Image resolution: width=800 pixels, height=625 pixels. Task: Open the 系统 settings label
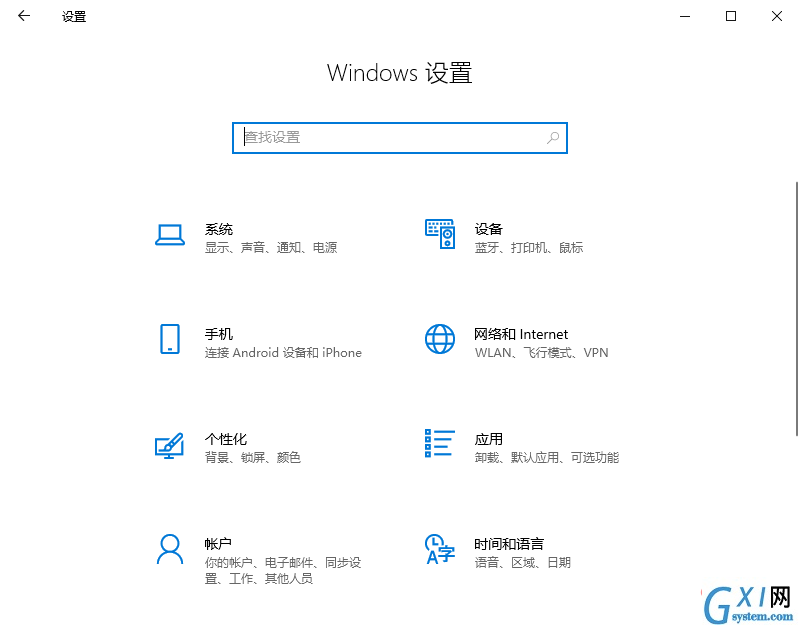pyautogui.click(x=219, y=229)
